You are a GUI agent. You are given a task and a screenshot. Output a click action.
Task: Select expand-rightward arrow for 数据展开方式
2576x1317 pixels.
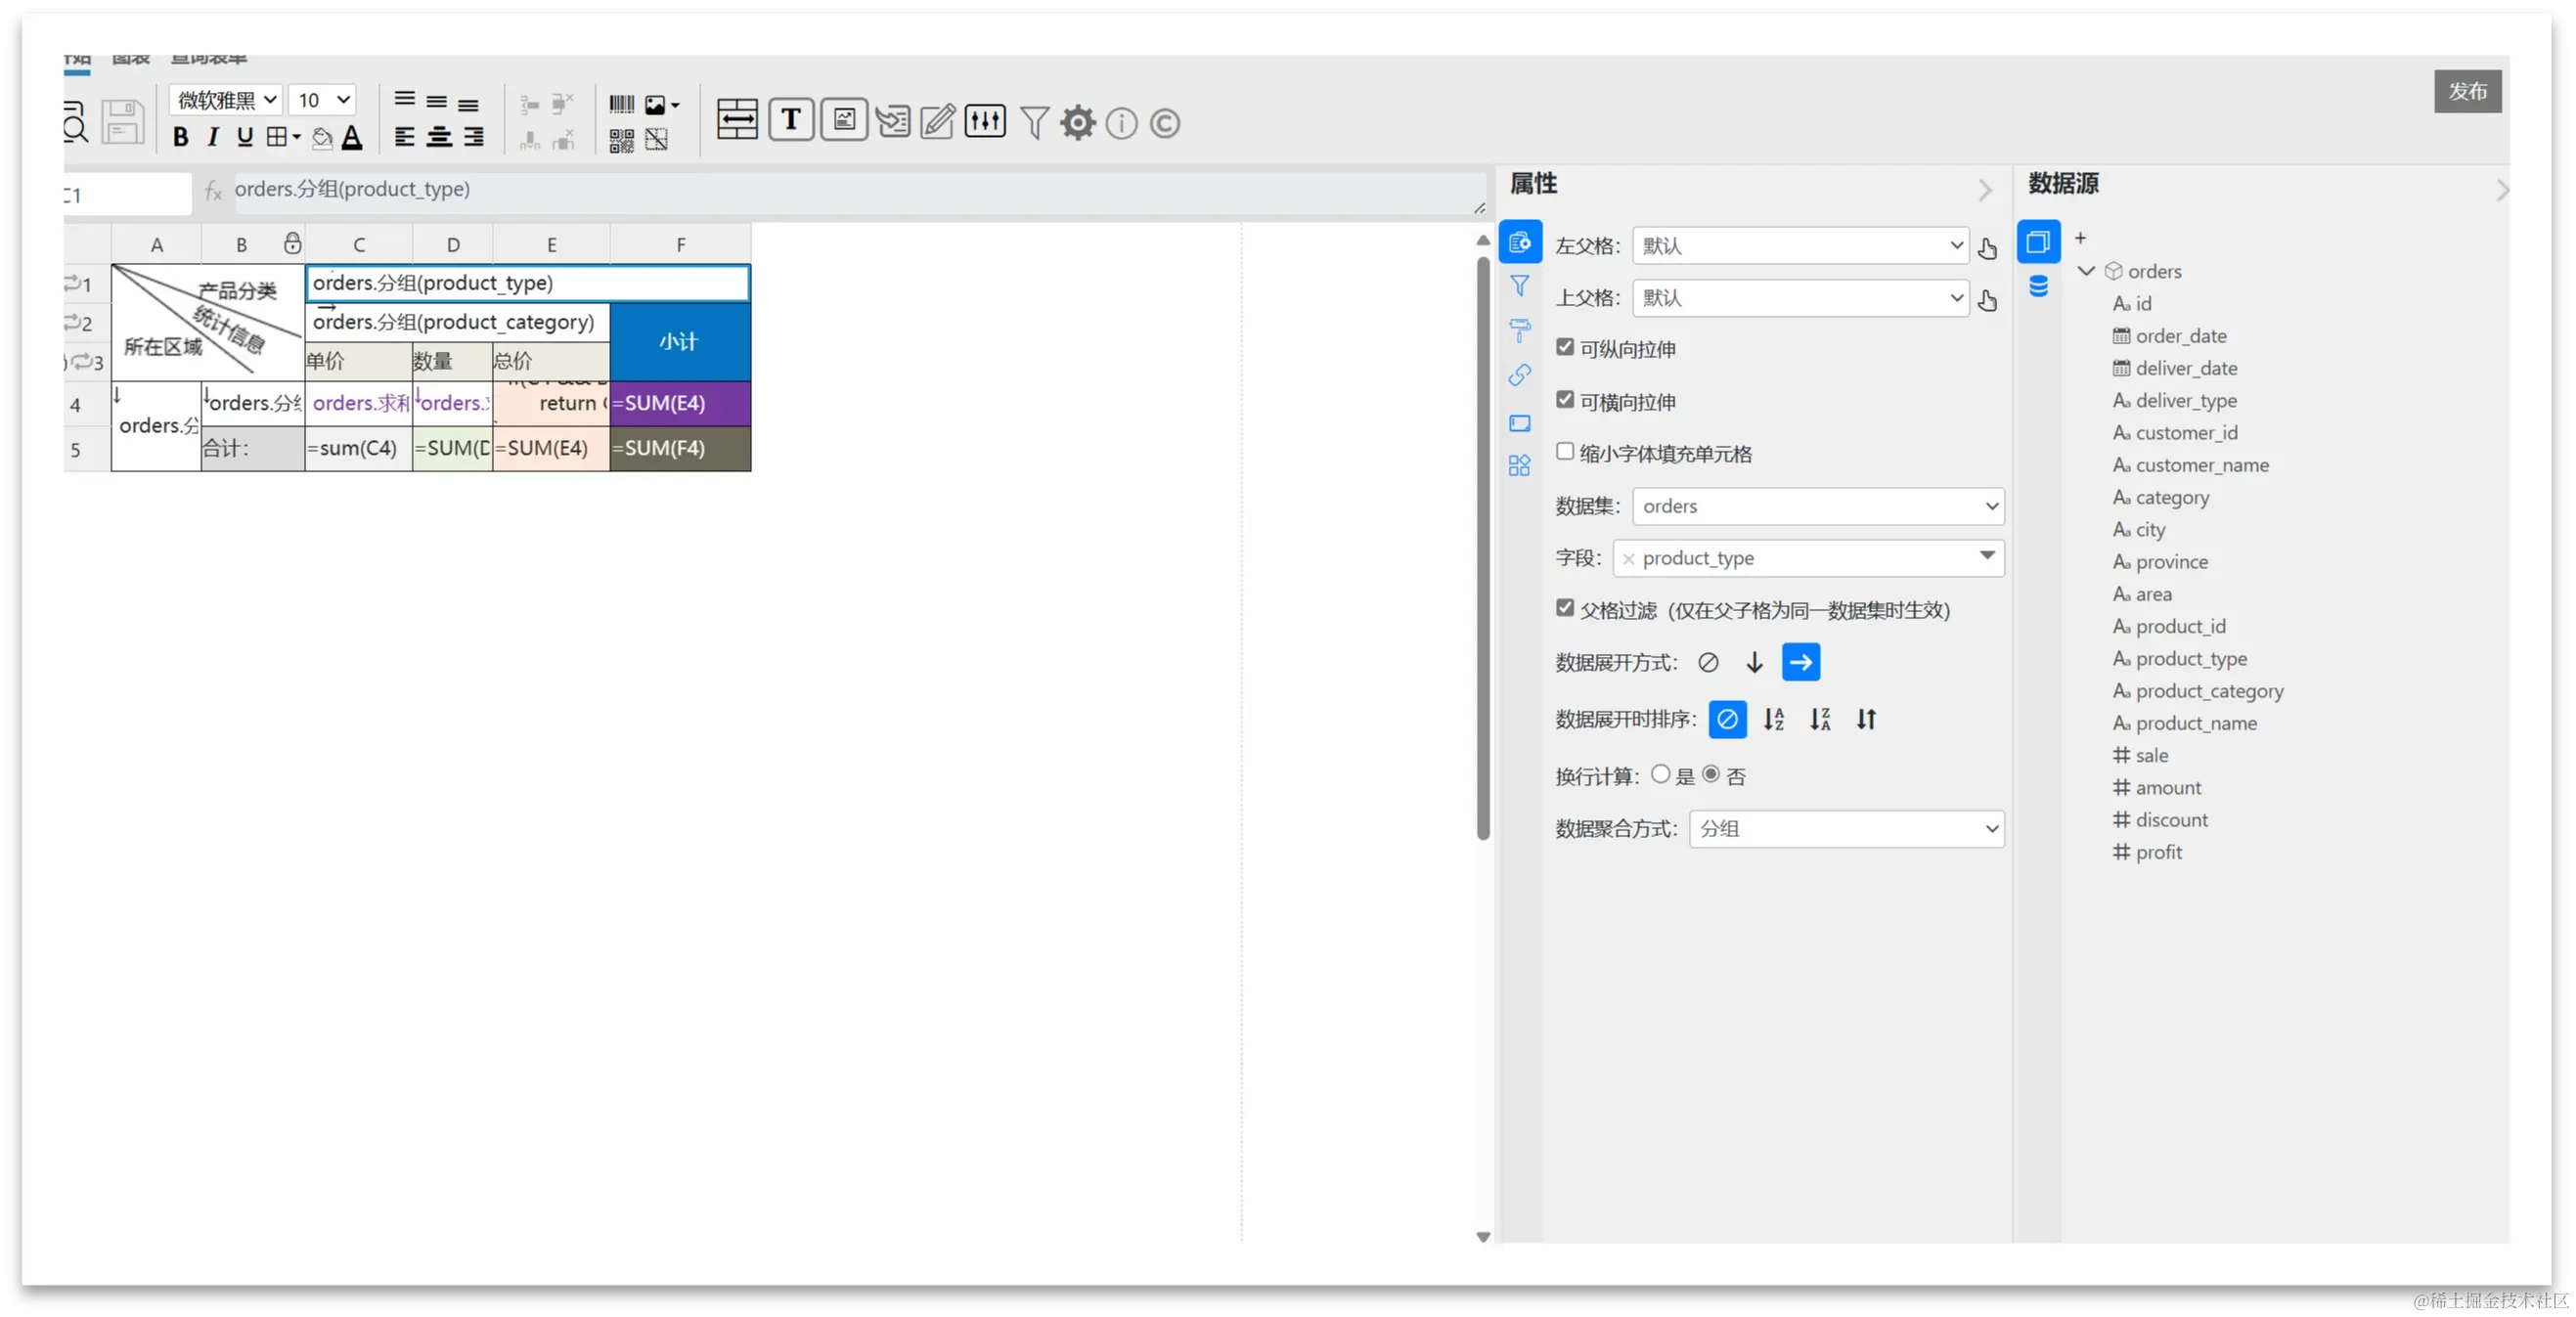pyautogui.click(x=1800, y=662)
